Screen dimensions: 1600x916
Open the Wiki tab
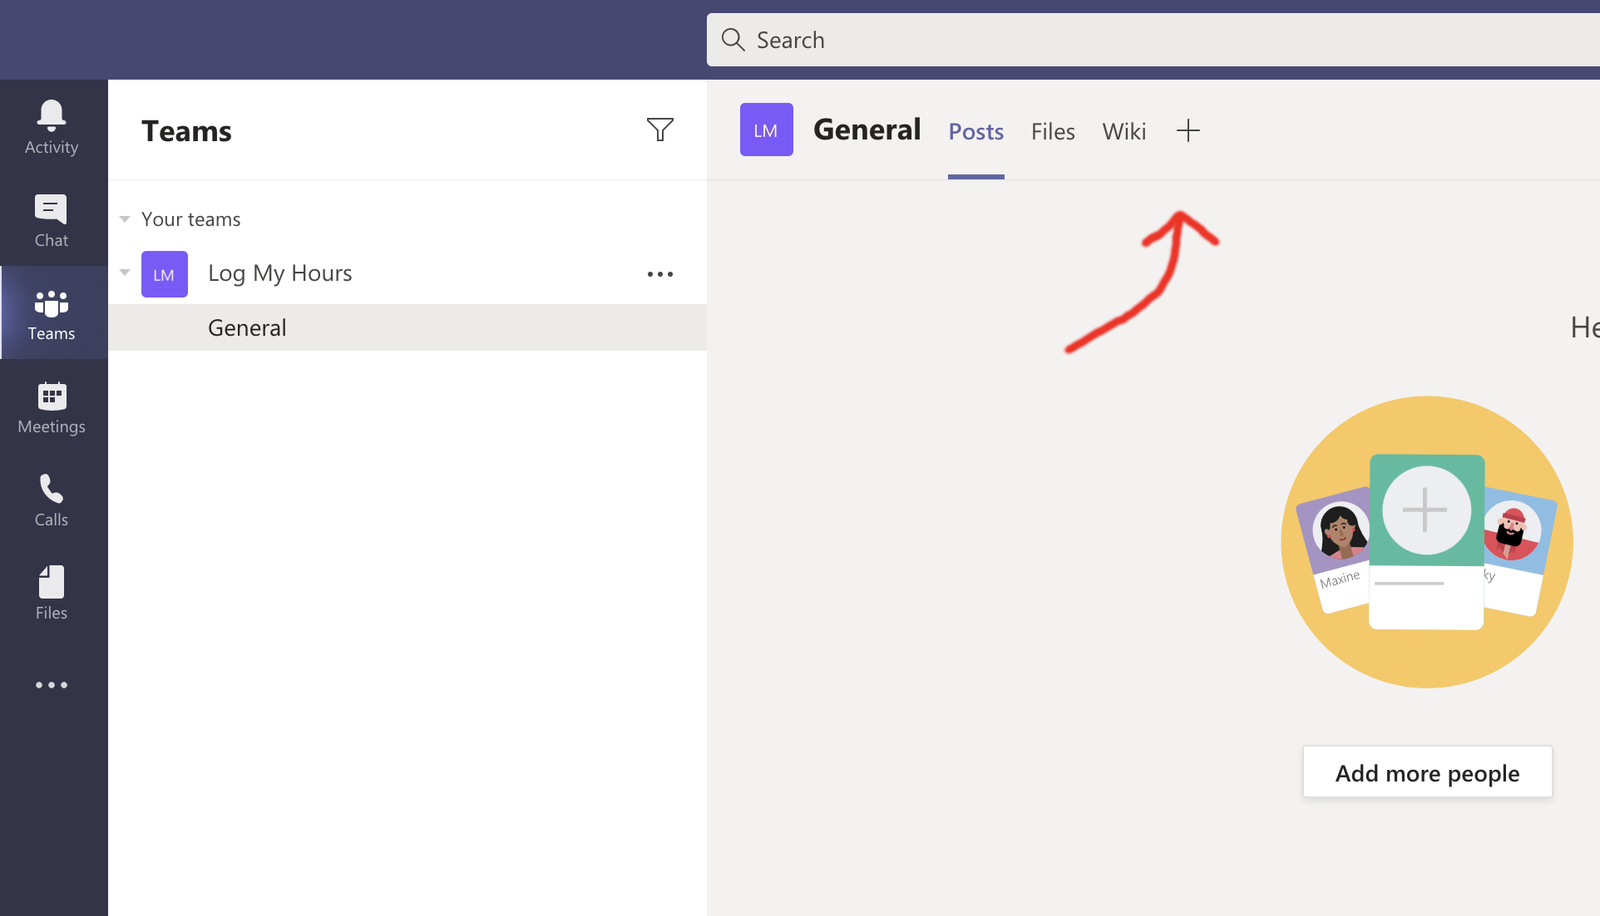point(1124,132)
